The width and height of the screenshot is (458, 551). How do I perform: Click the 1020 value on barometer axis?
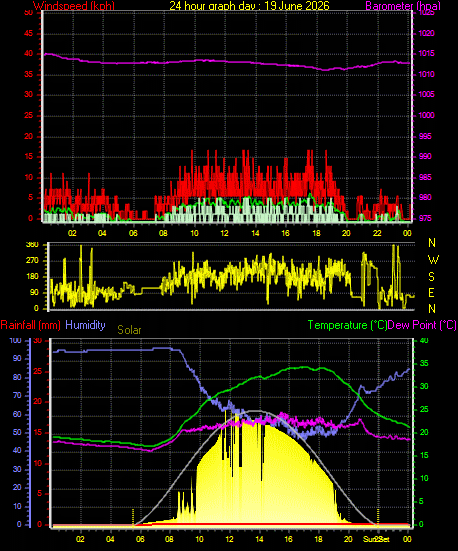coord(427,33)
